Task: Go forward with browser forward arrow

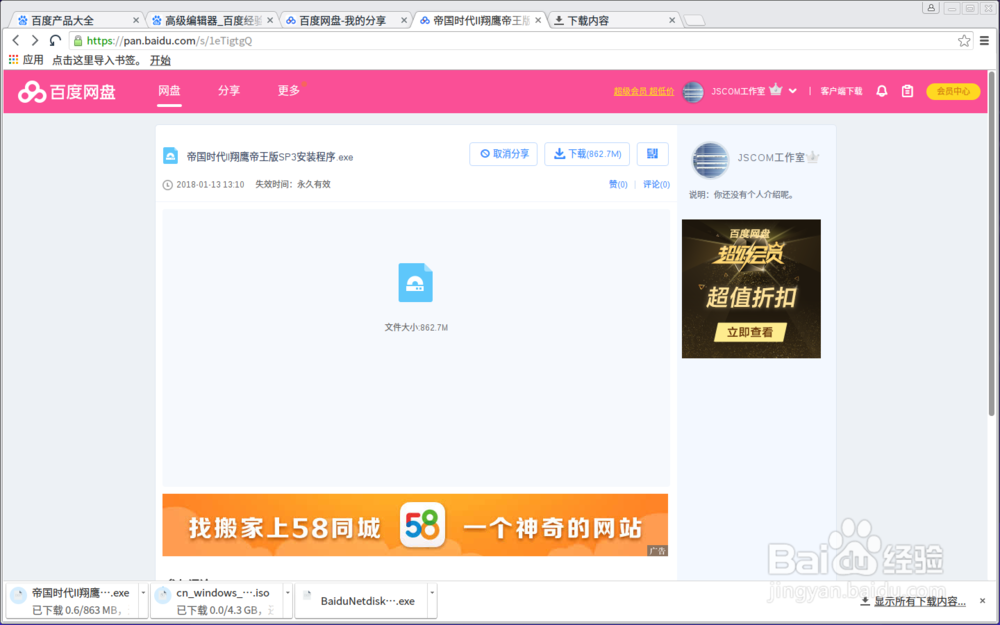Action: click(35, 41)
